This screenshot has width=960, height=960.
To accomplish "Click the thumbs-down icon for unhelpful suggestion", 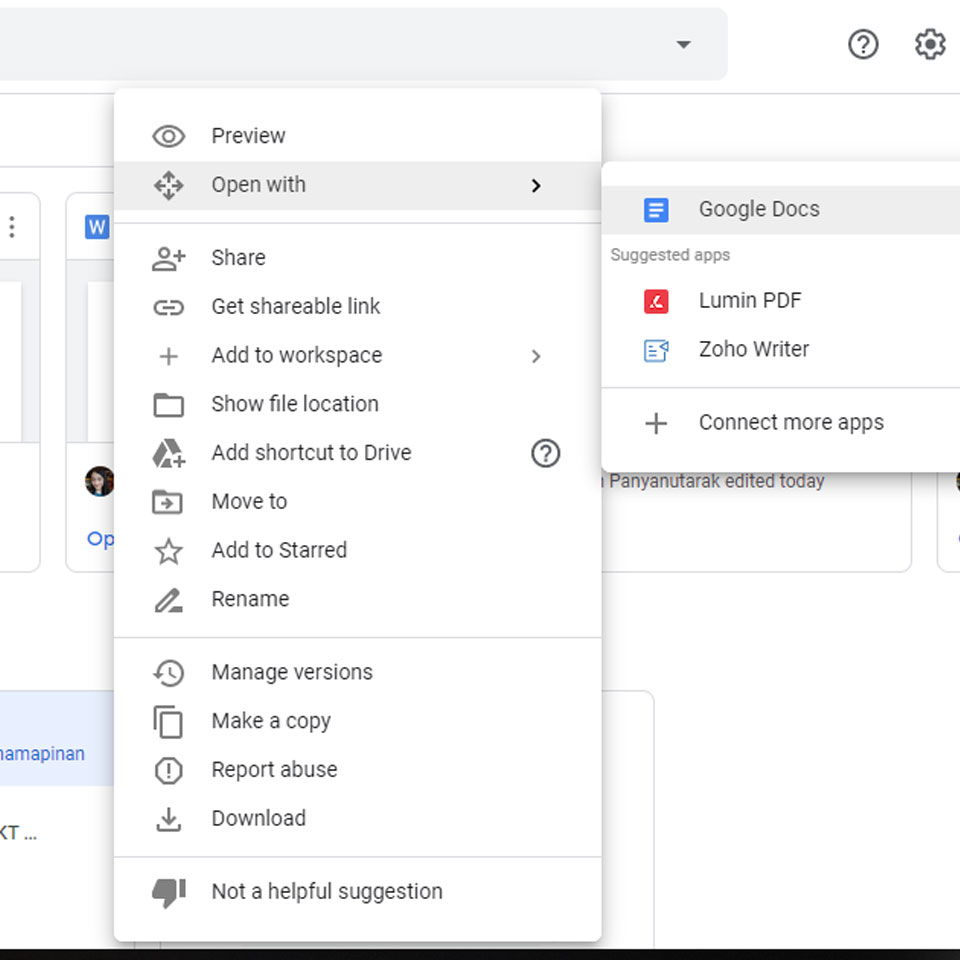I will [x=168, y=893].
